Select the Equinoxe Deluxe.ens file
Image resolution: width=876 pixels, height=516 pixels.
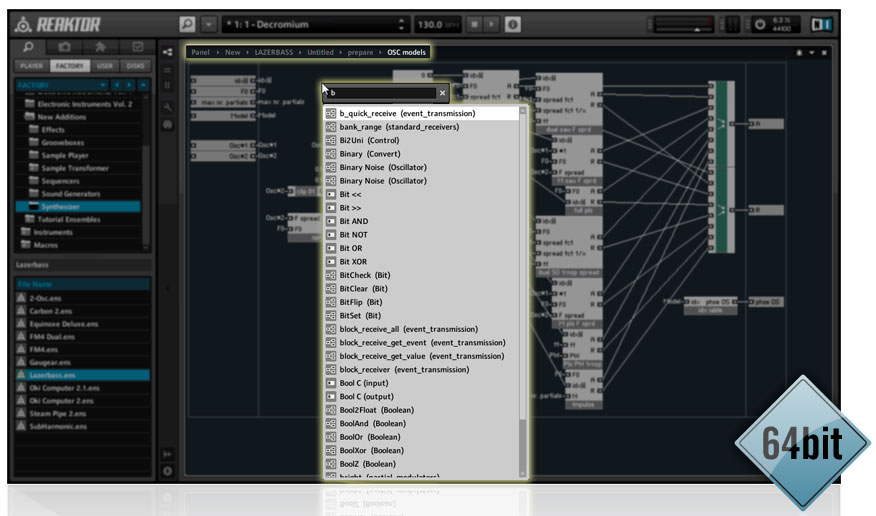point(83,324)
